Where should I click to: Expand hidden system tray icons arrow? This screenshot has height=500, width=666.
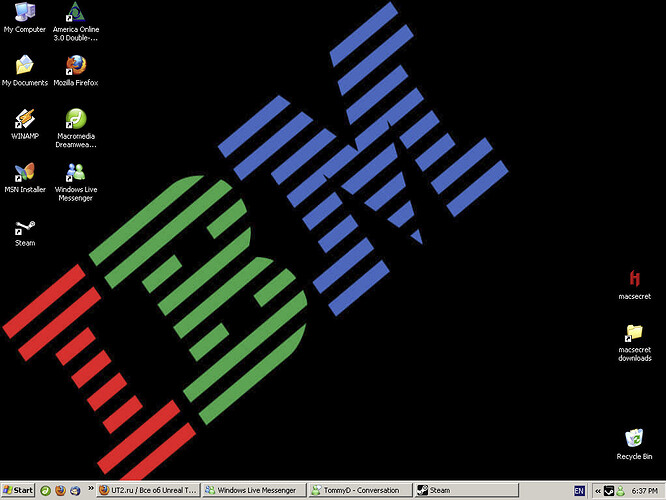pyautogui.click(x=597, y=491)
